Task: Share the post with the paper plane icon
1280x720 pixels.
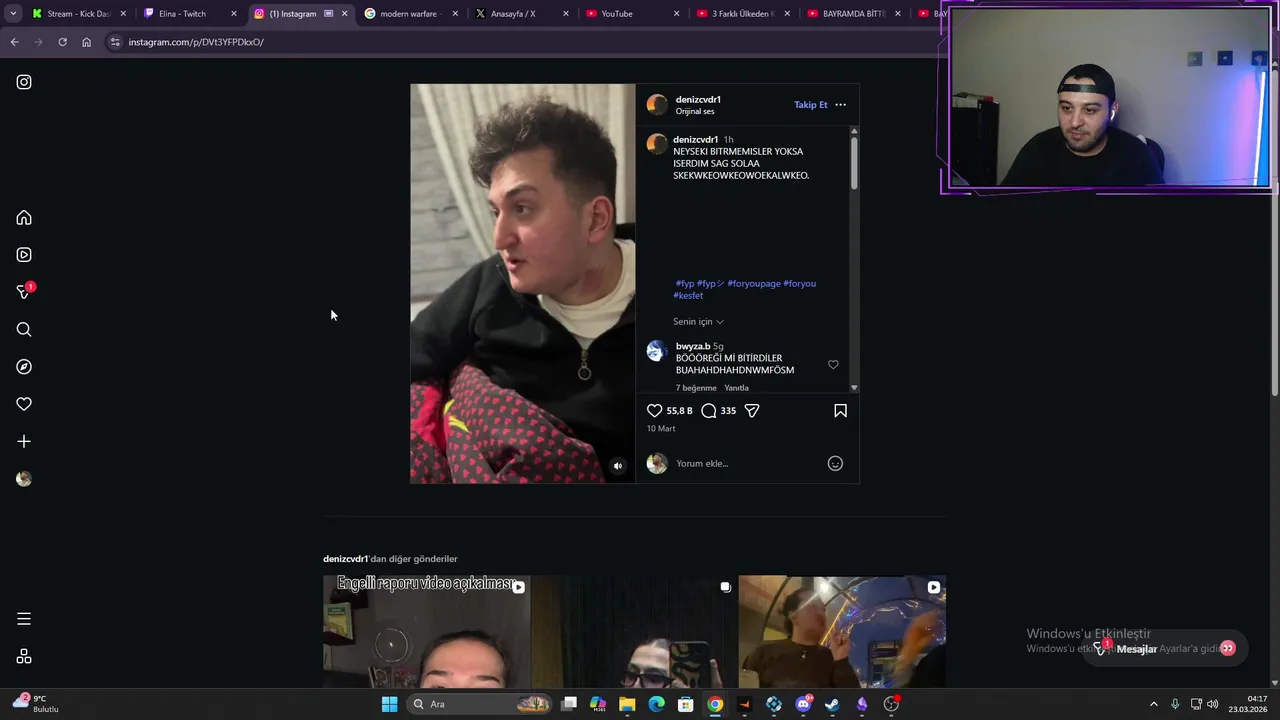Action: [x=752, y=411]
